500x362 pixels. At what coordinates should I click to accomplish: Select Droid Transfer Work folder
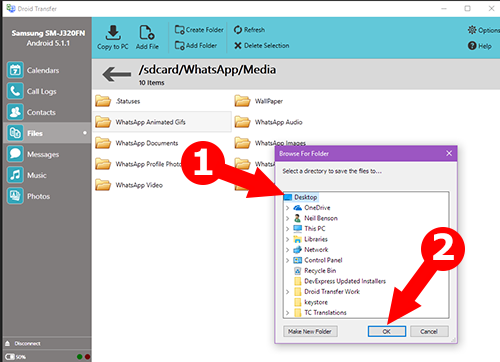point(327,292)
